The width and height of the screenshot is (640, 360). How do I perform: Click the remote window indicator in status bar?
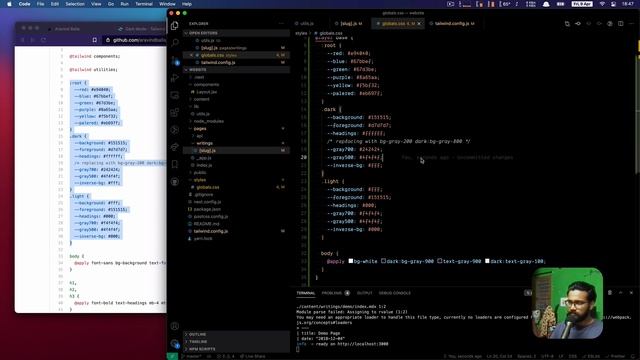point(172,356)
